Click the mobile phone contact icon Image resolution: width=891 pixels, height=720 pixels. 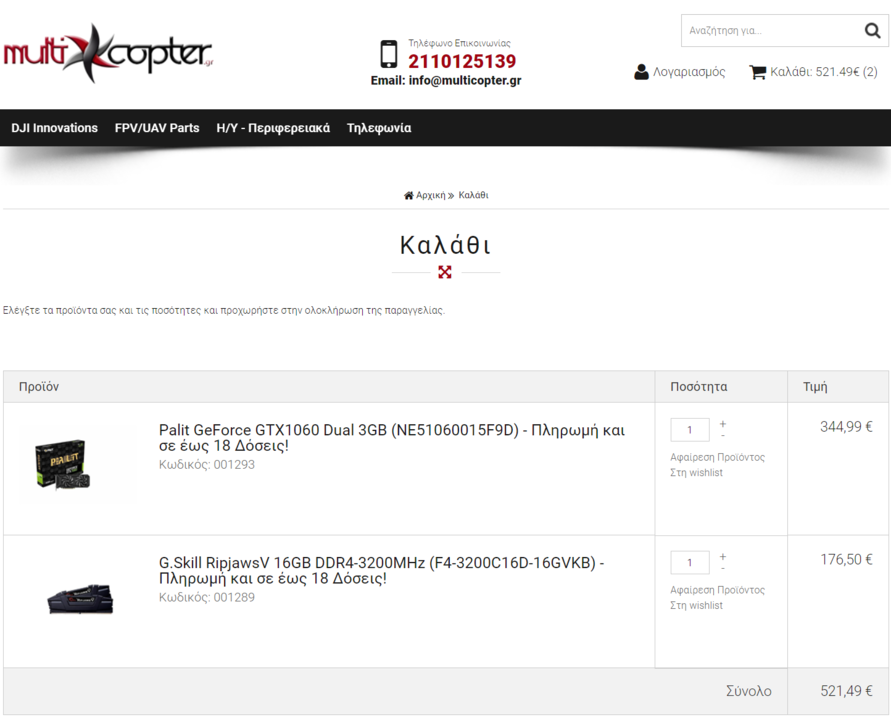[389, 55]
